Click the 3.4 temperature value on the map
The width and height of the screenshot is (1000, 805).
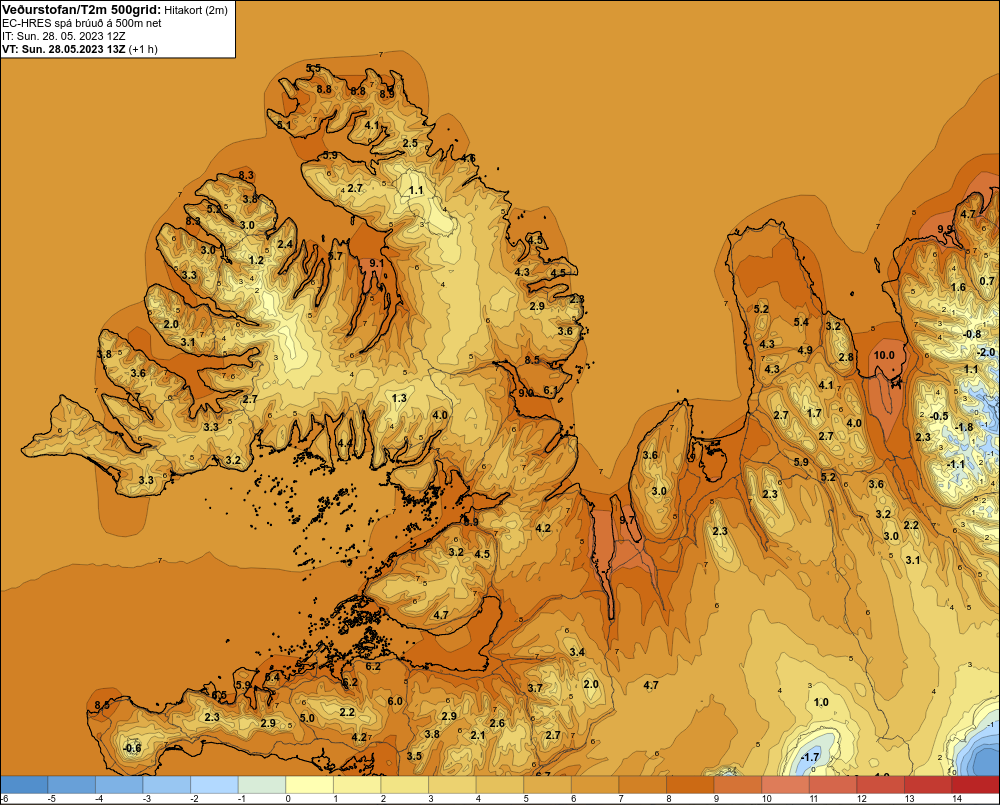click(577, 652)
